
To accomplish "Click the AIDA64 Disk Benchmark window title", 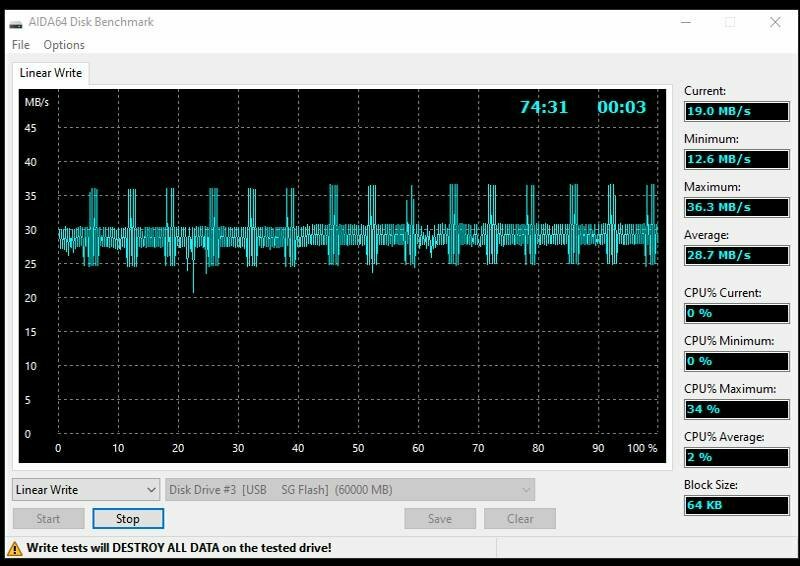I will coord(91,22).
